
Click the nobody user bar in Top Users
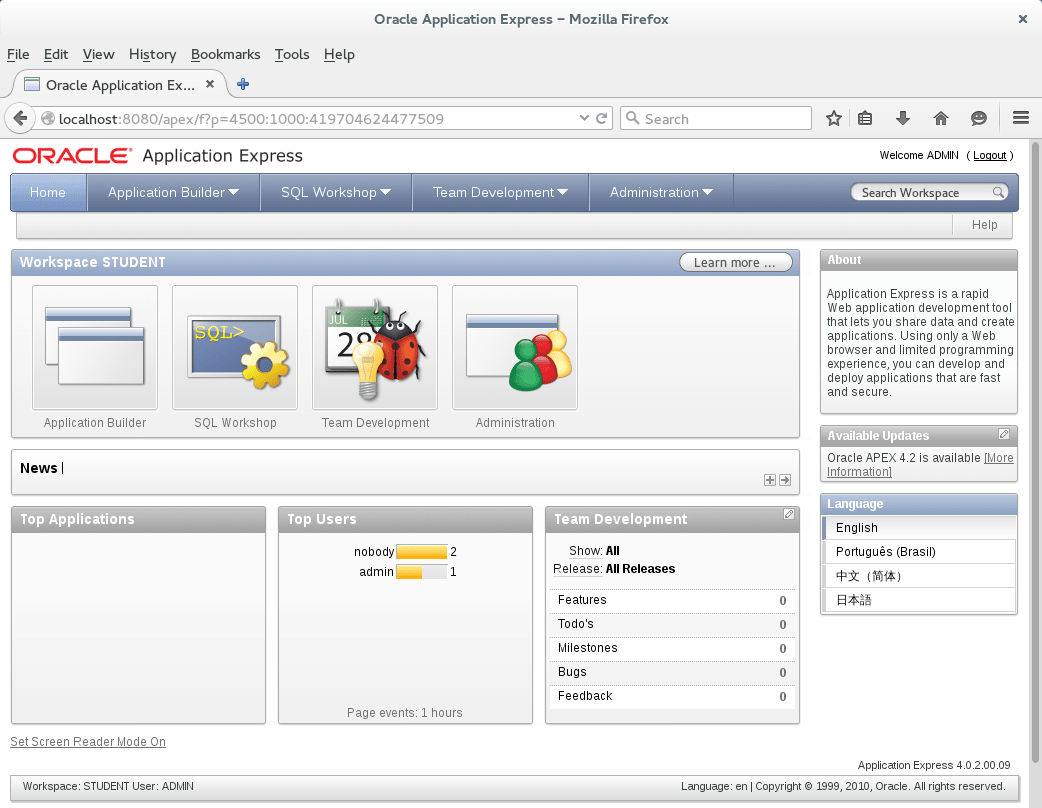[x=421, y=552]
